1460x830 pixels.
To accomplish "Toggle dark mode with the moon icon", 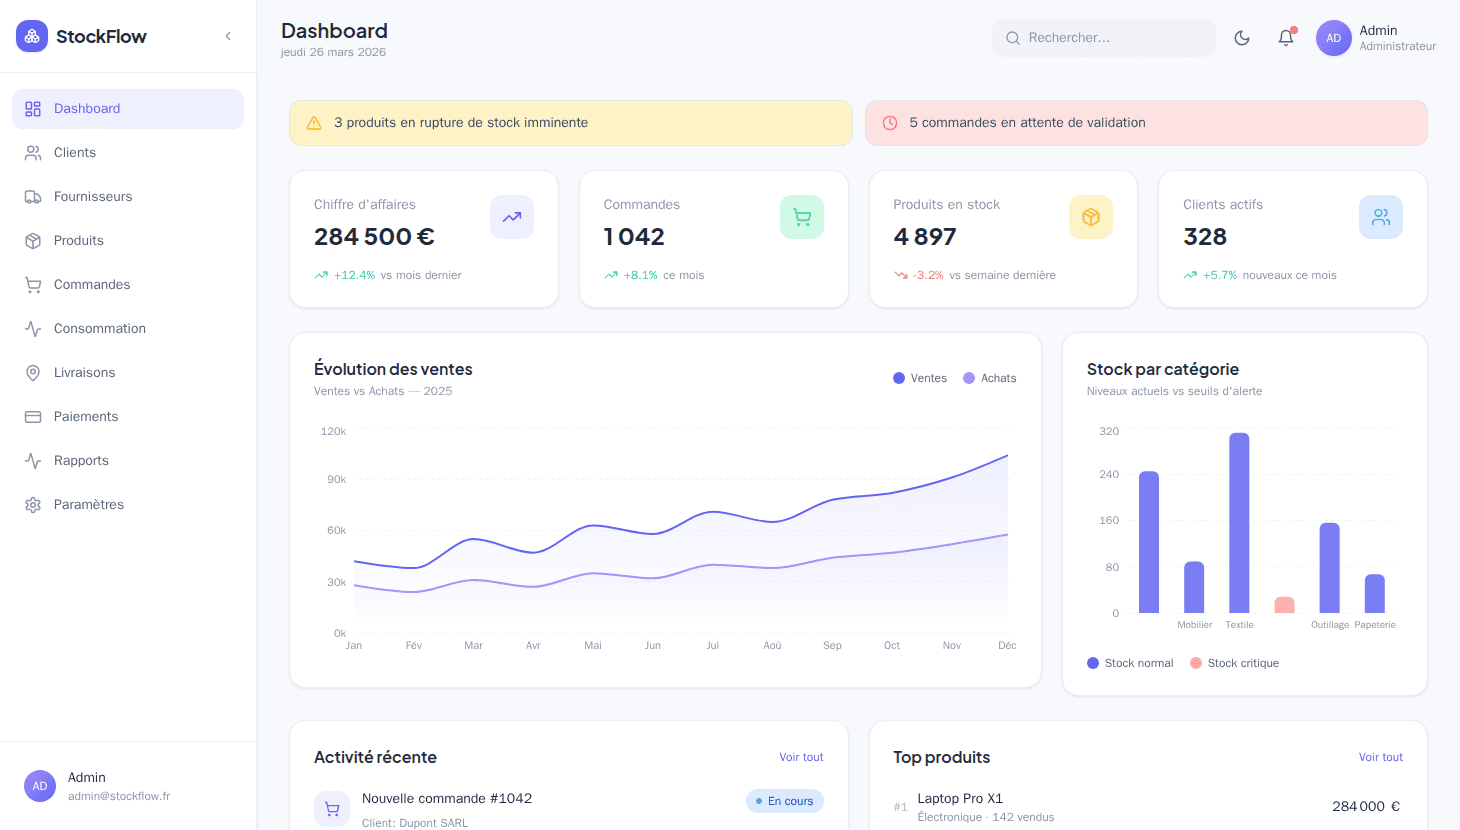I will pos(1241,37).
